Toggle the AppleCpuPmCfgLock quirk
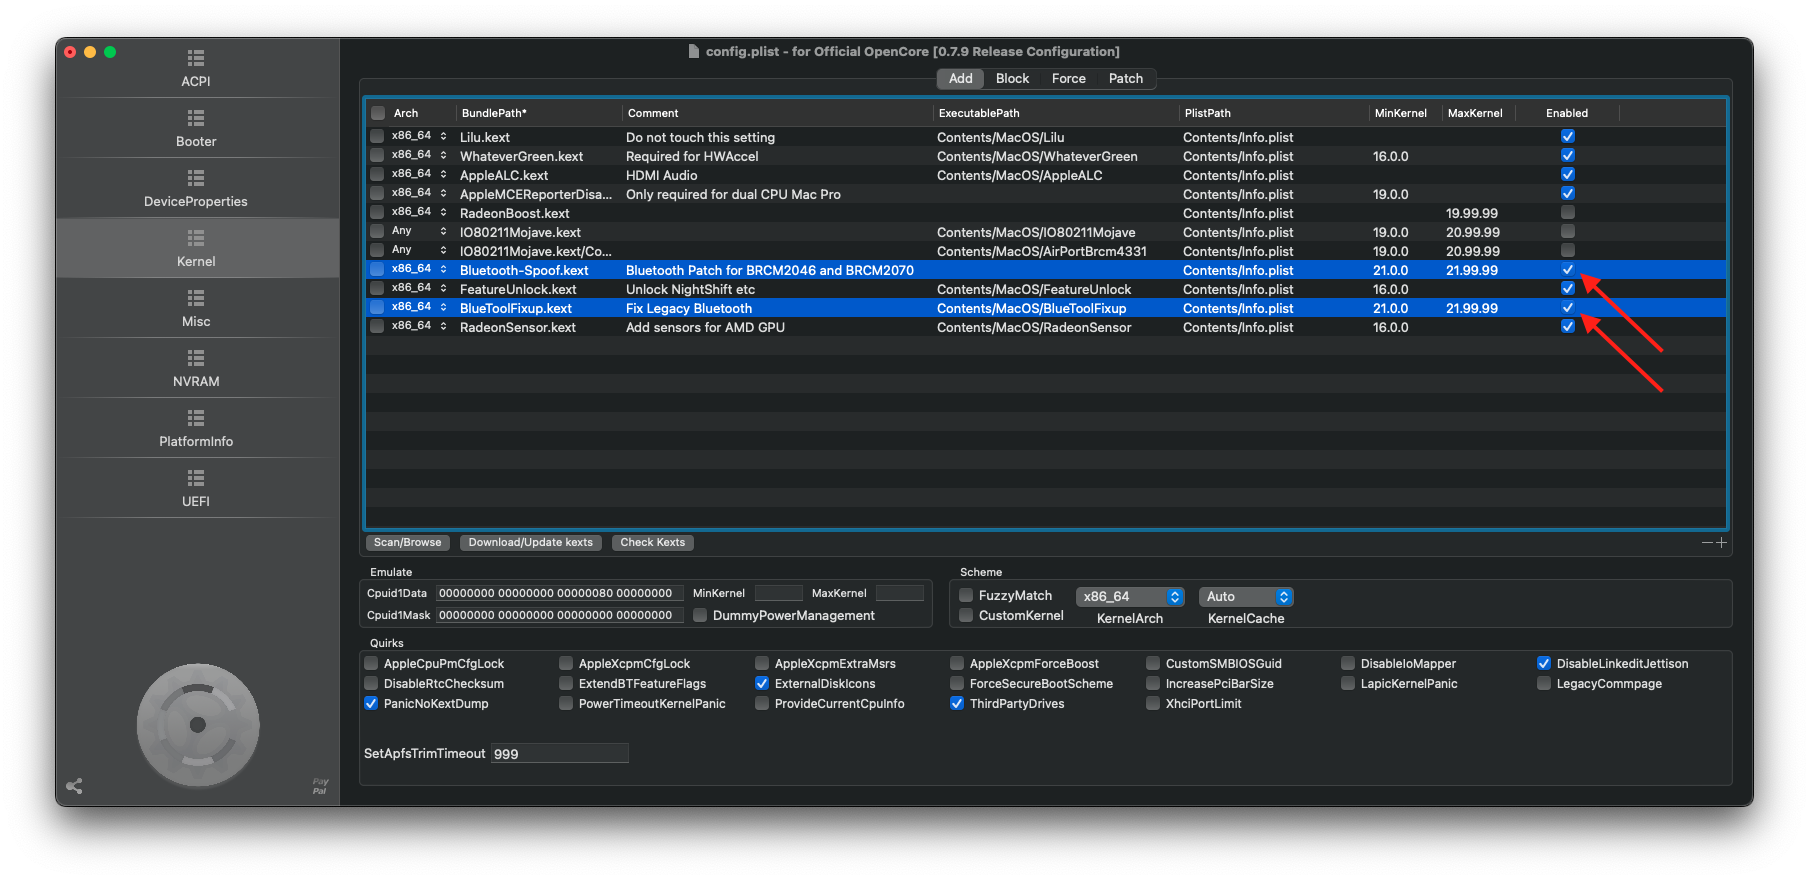 tap(371, 664)
